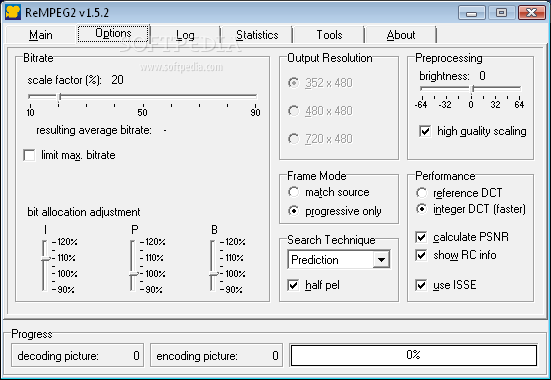Screen dimensions: 551x380
Task: Maximize the ReMPEG2 window
Action: click(501, 13)
